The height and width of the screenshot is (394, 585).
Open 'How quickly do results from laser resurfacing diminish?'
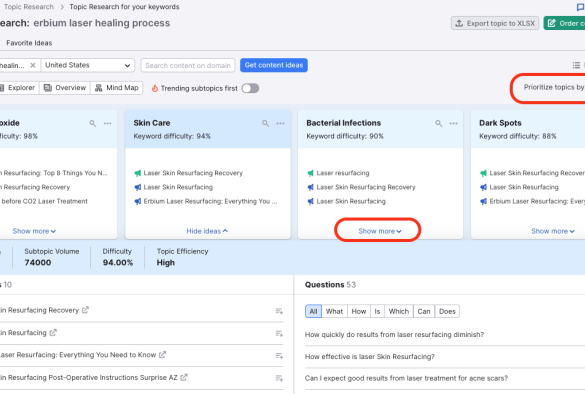pyautogui.click(x=394, y=334)
